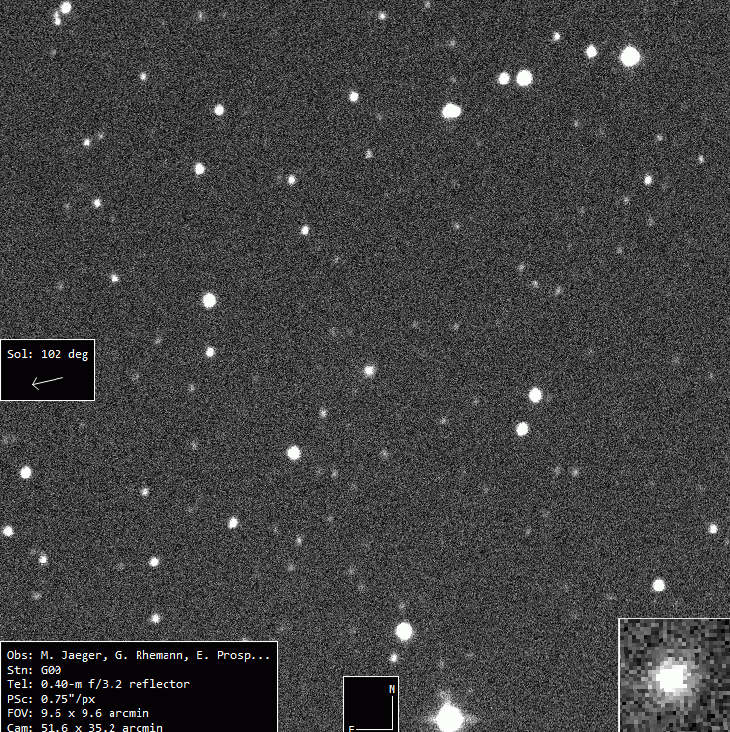Click the 'Stn: G00' station code
Viewport: 730px width, 732px height.
34,670
